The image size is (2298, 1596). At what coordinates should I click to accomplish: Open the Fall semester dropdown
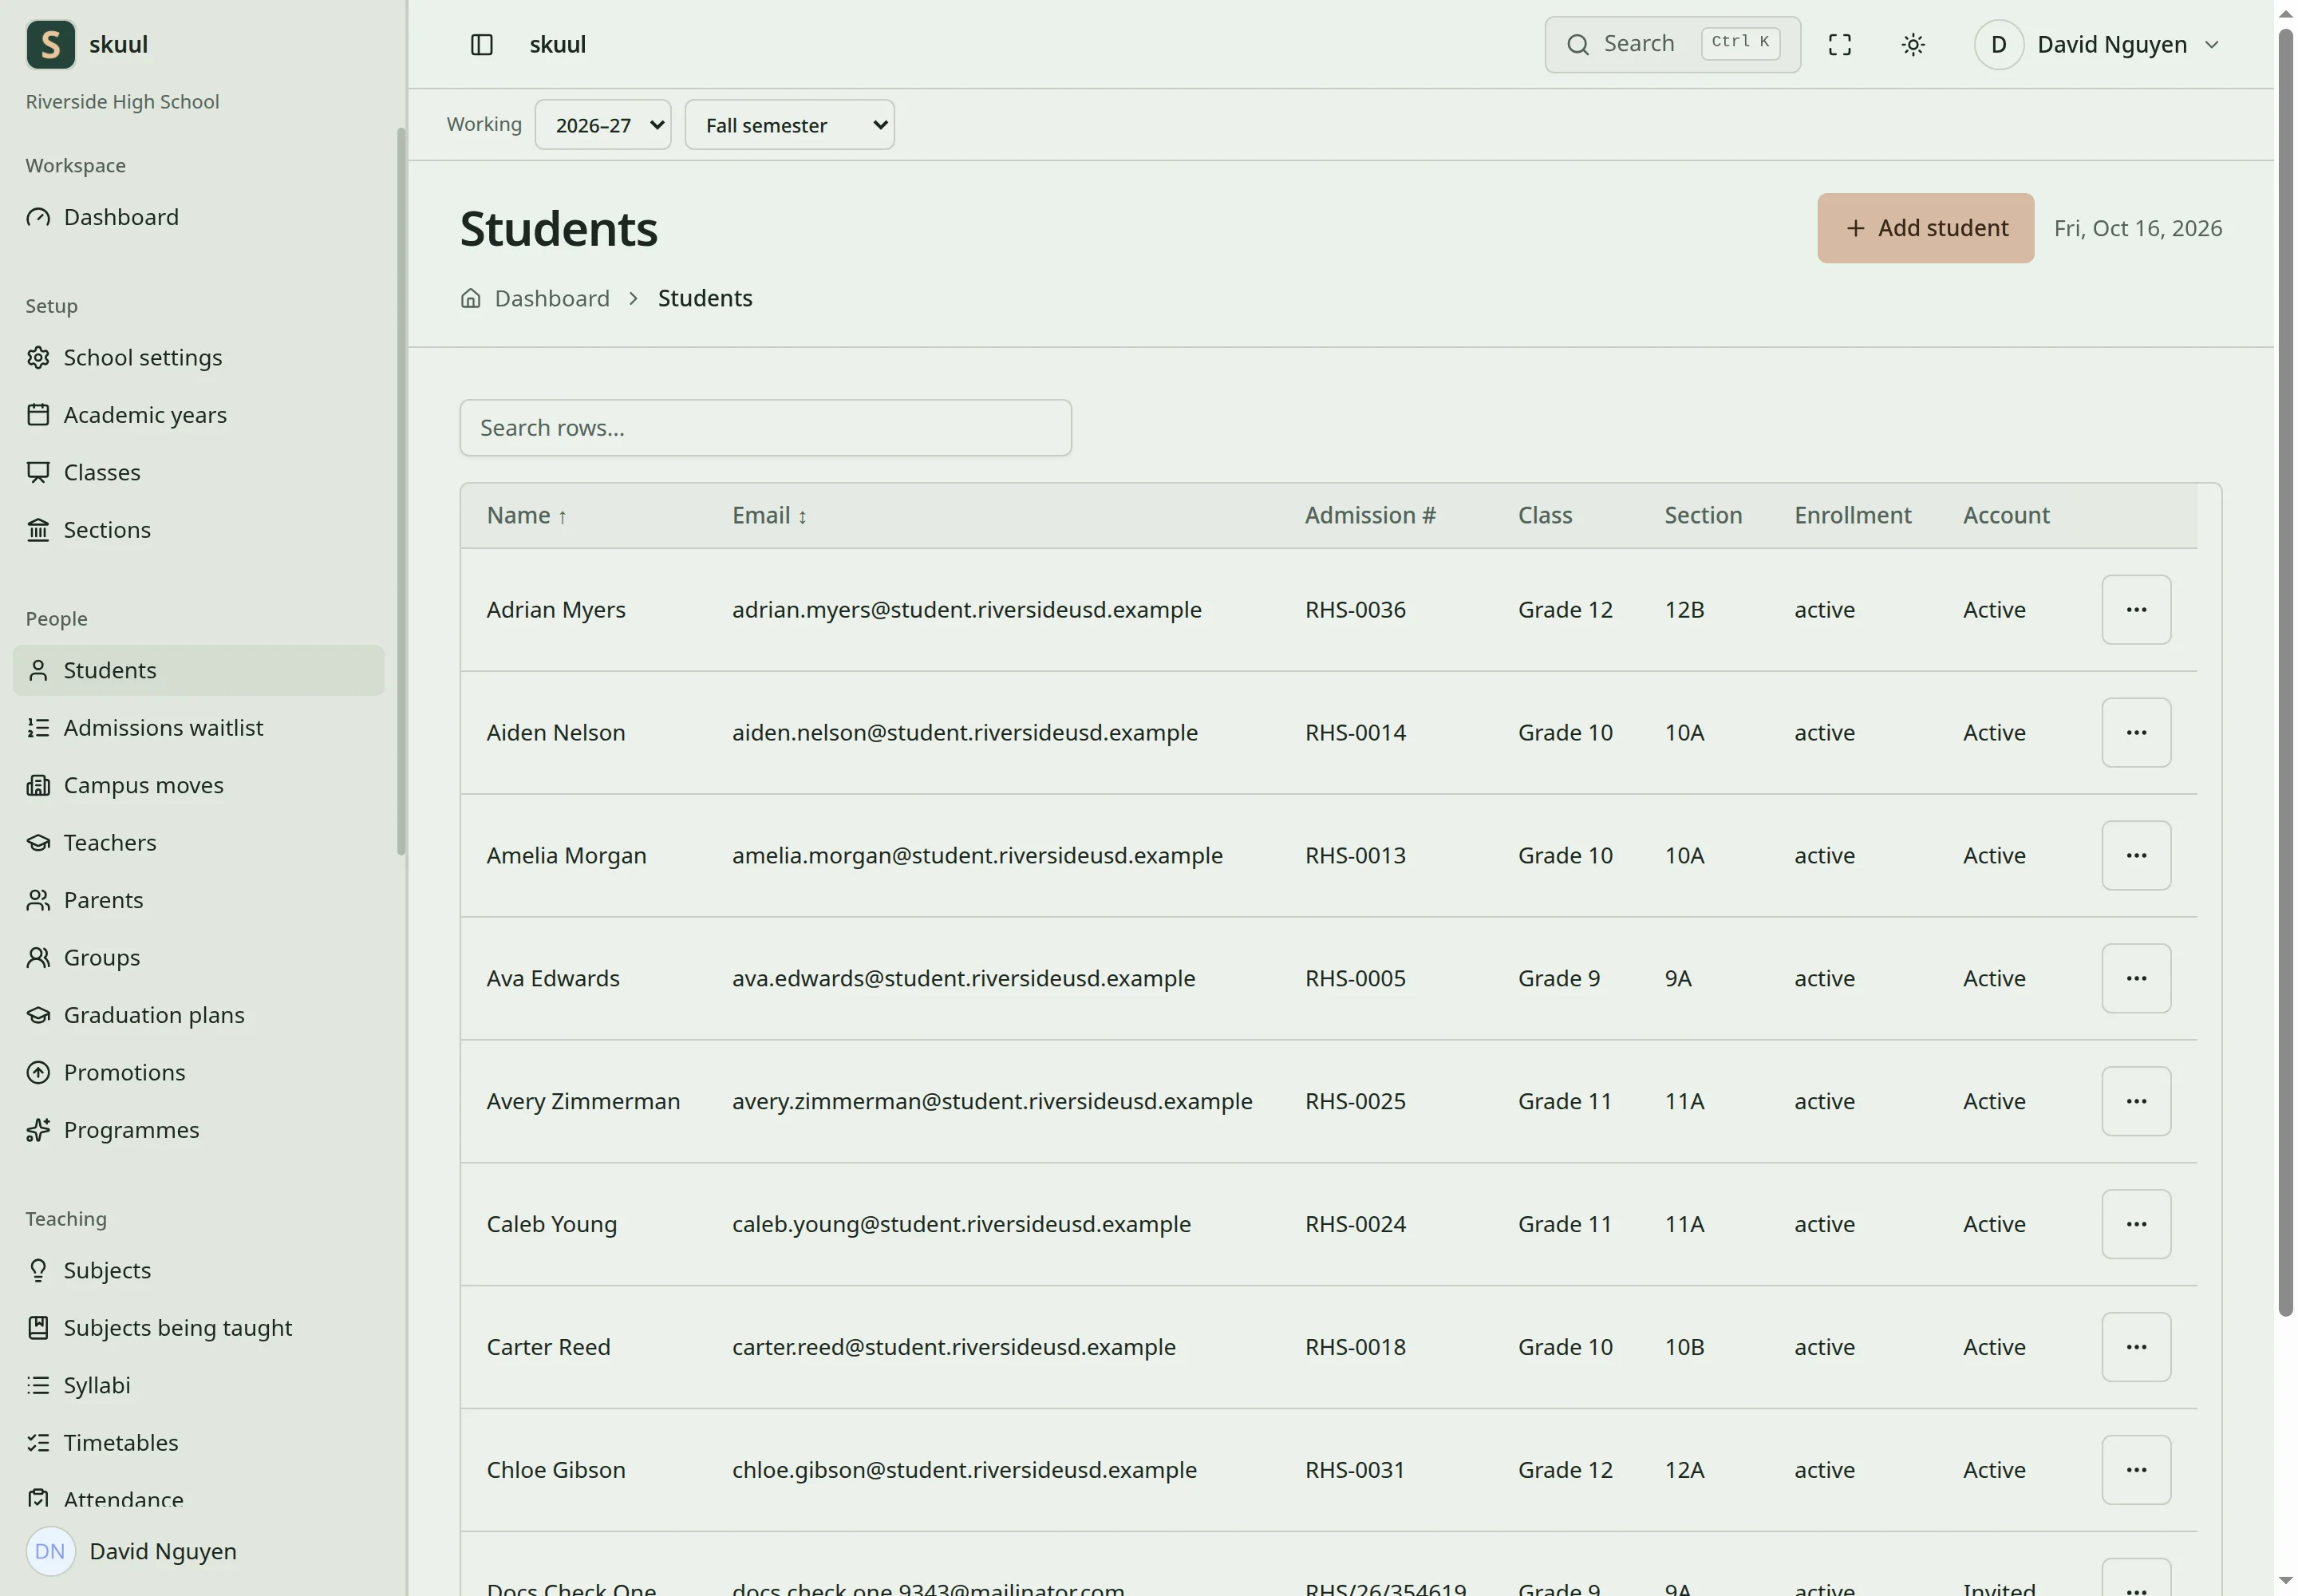(x=789, y=125)
